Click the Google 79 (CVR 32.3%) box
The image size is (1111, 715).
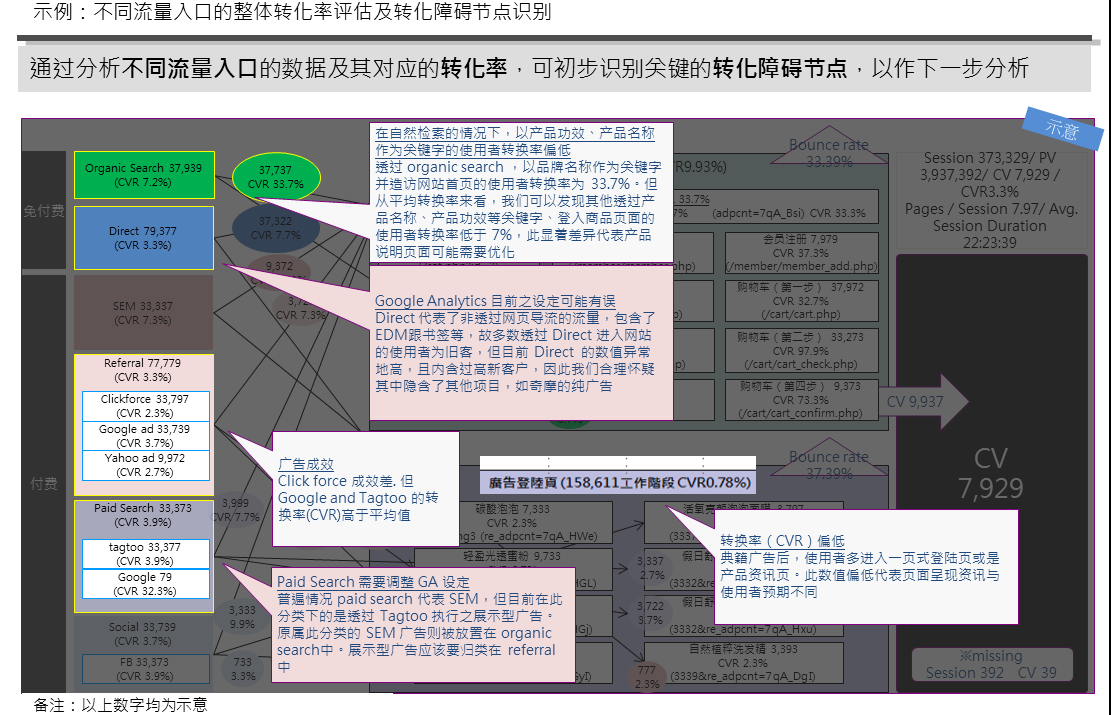[145, 584]
